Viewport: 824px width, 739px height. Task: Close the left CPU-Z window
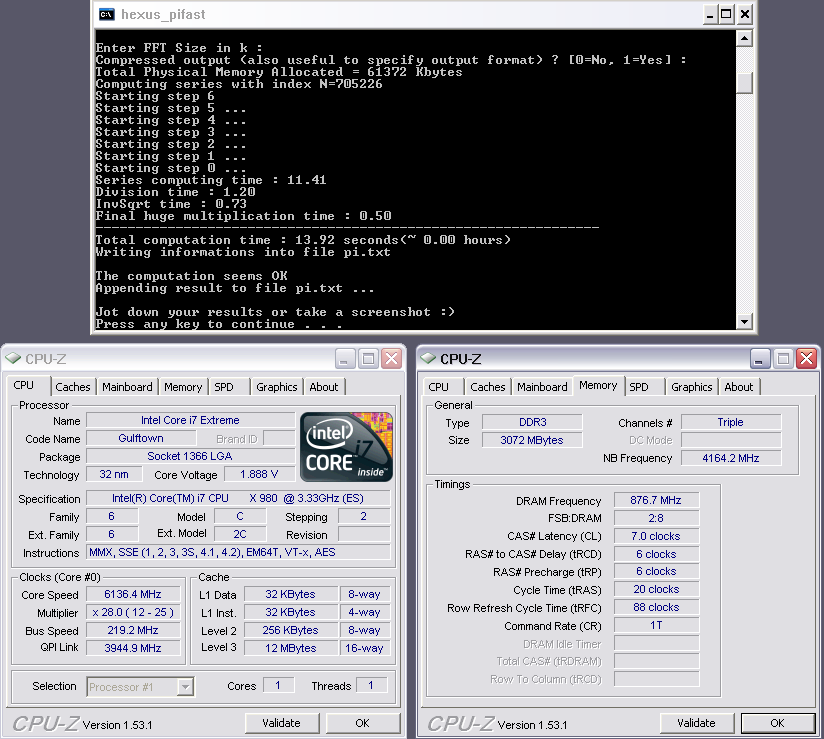392,359
